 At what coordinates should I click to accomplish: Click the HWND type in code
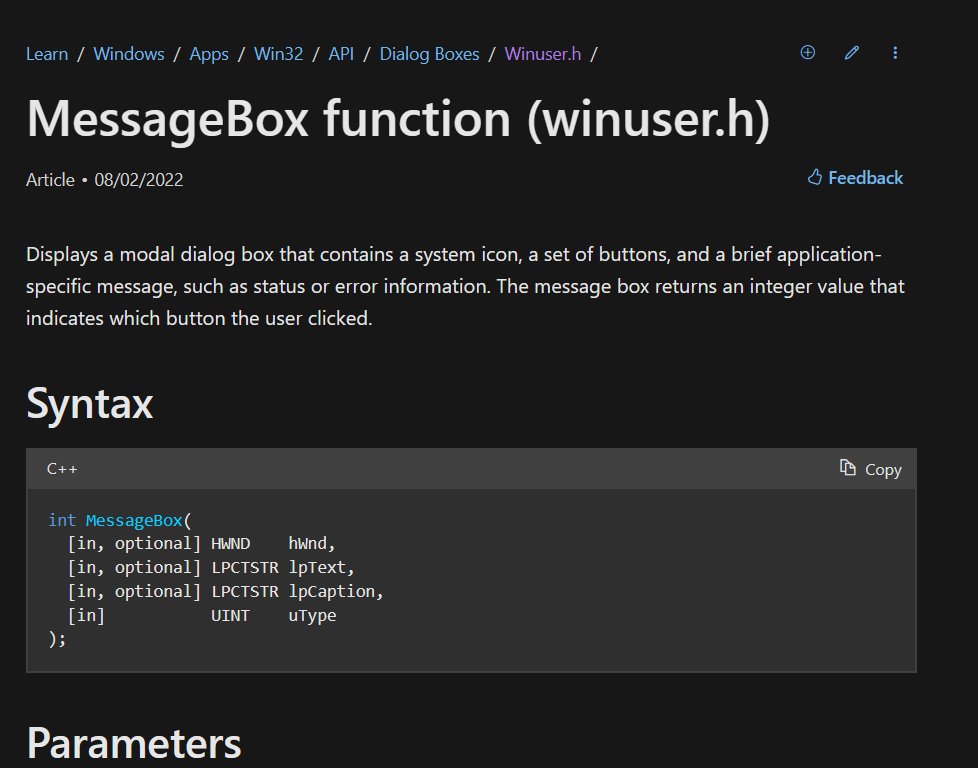(230, 543)
